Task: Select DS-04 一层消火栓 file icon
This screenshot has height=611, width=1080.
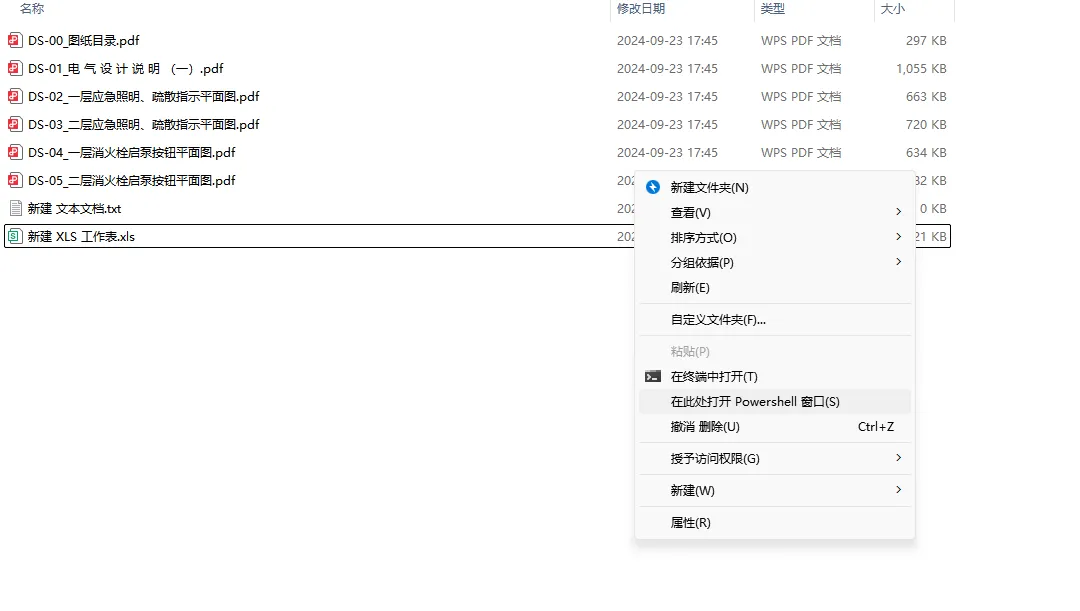Action: pyautogui.click(x=14, y=152)
